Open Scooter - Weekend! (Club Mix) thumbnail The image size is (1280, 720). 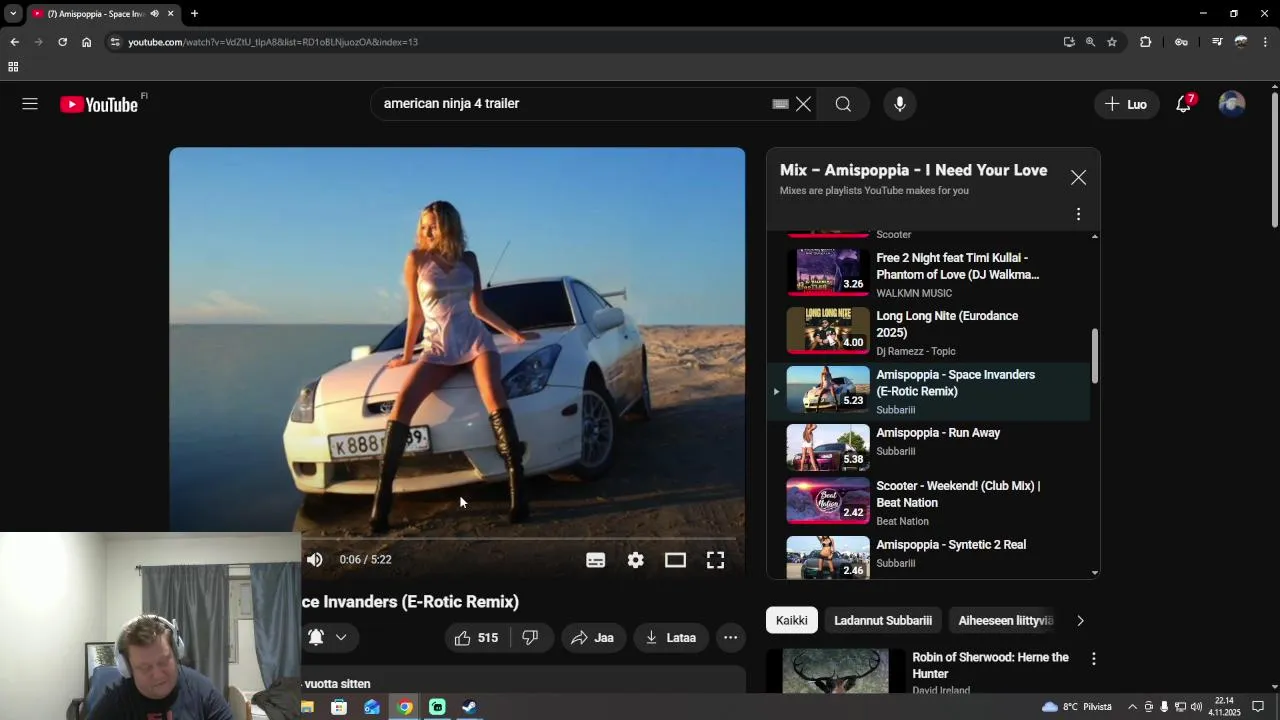click(828, 500)
